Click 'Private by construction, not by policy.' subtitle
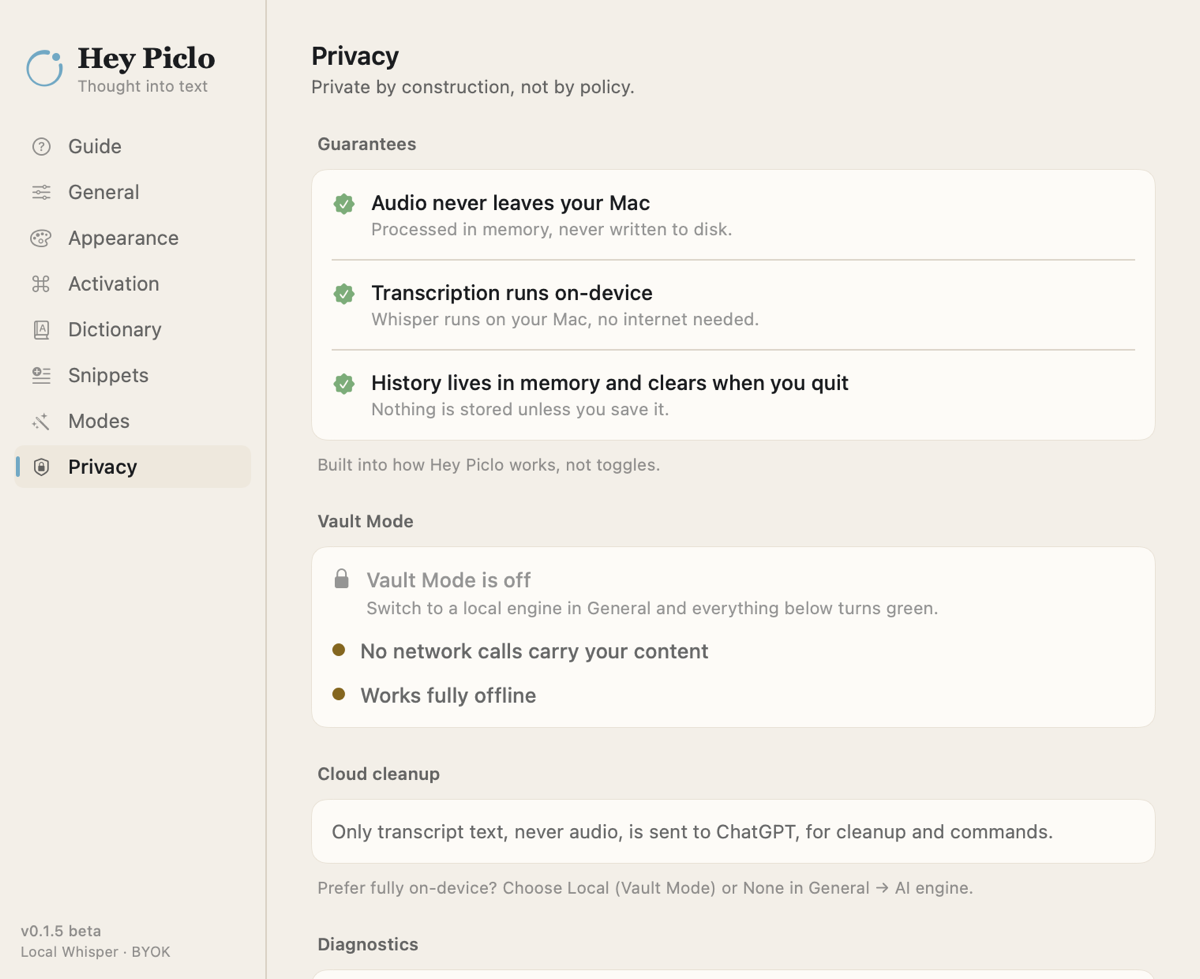This screenshot has width=1200, height=979. click(473, 87)
